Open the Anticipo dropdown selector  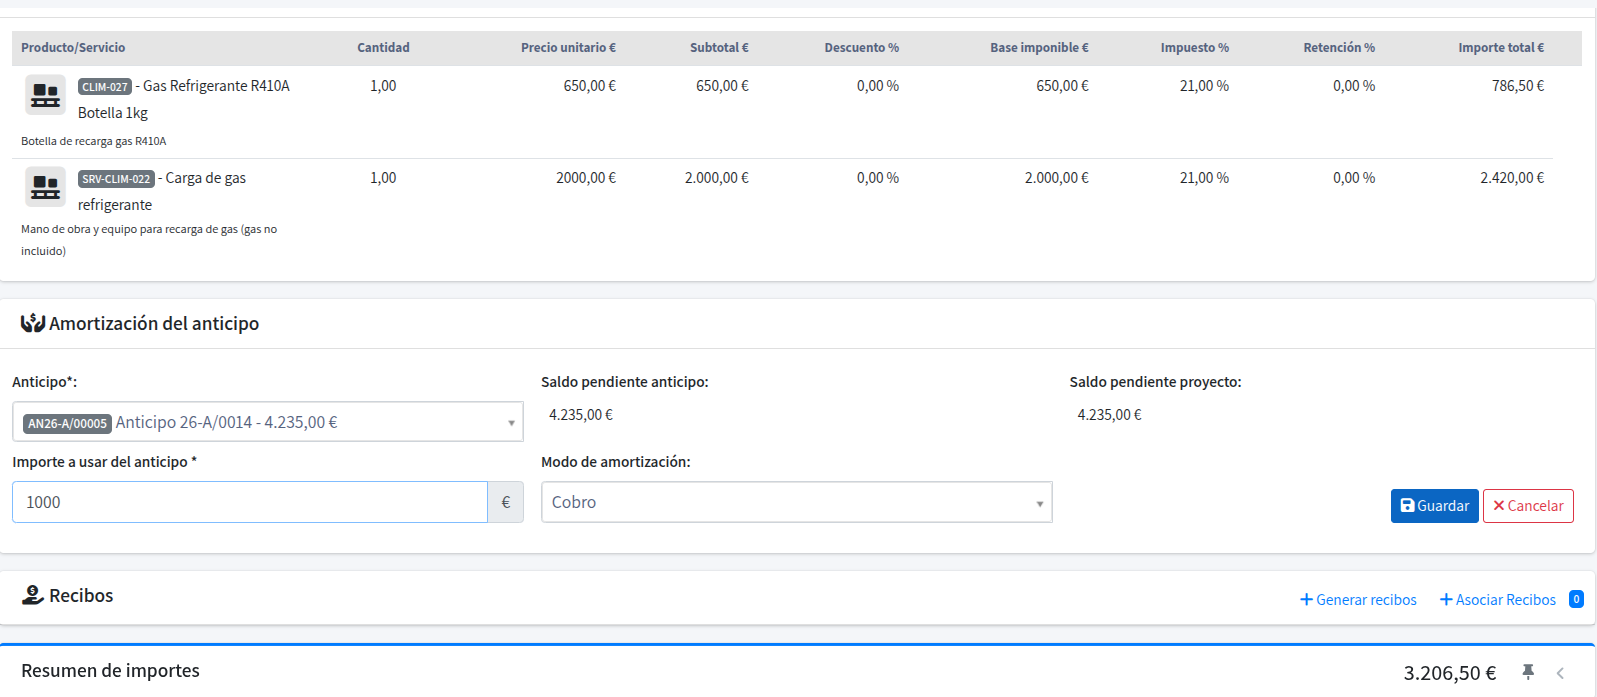[x=267, y=422]
